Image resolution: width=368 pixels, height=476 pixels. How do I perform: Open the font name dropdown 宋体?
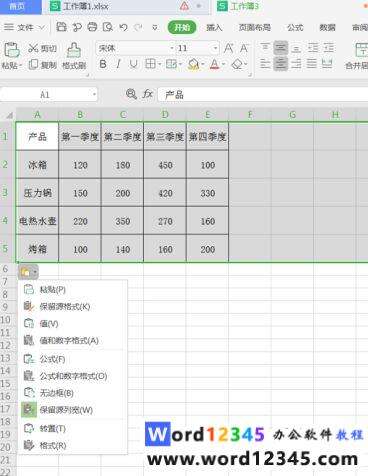[x=172, y=48]
